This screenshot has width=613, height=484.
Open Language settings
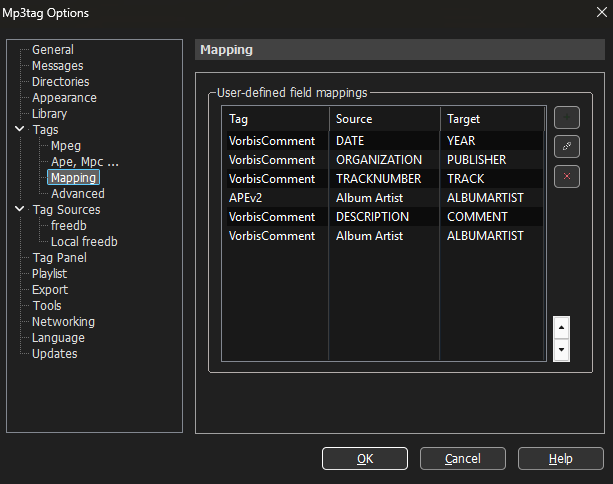[x=58, y=338]
